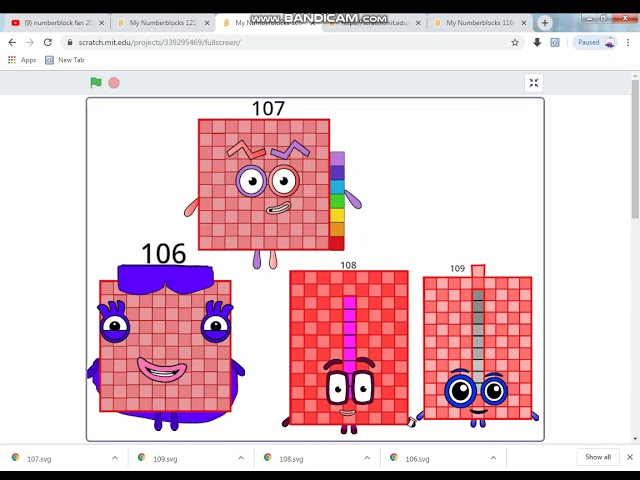Exit fullscreen mode icon
640x480 pixels.
click(533, 83)
